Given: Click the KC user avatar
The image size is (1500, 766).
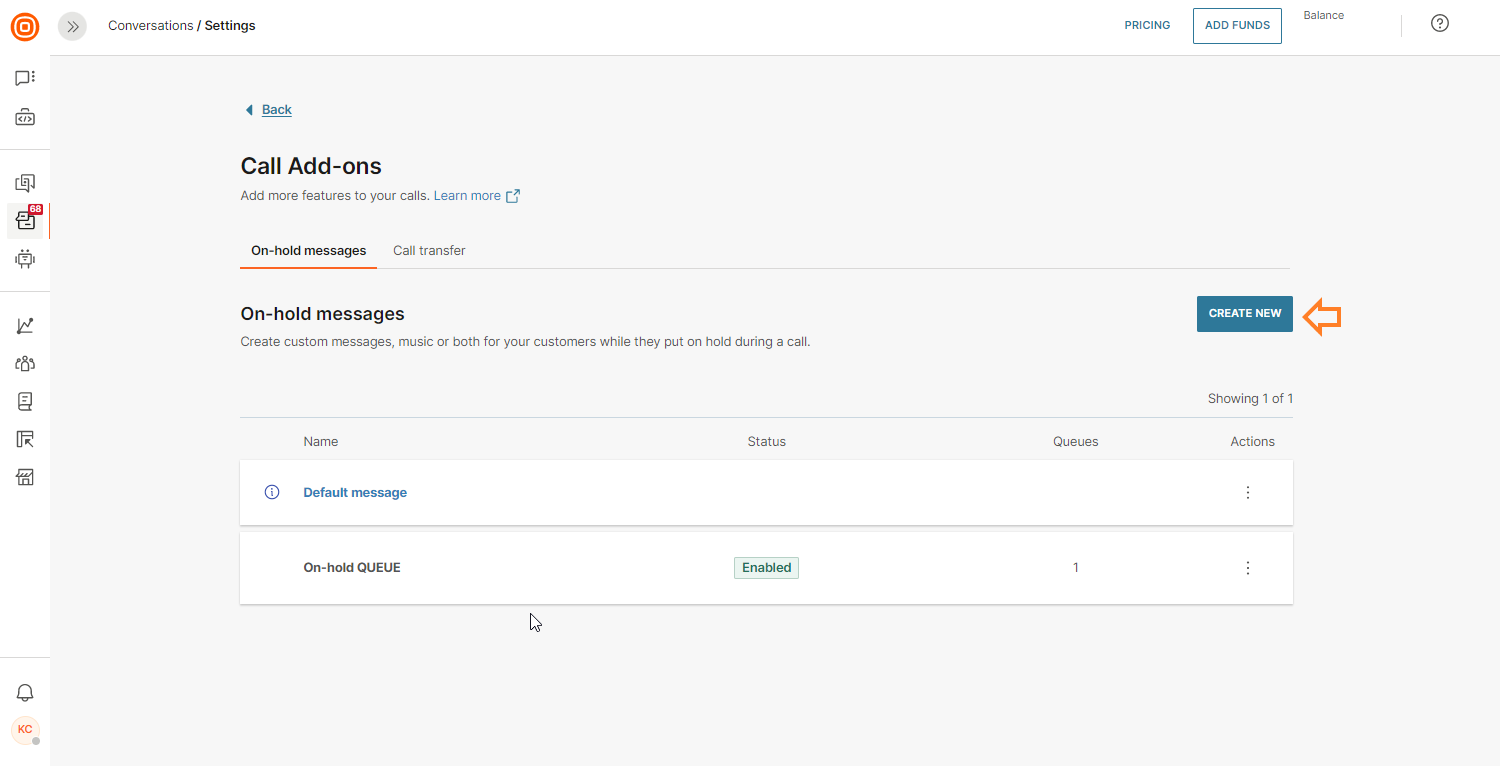Looking at the screenshot, I should coord(25,730).
